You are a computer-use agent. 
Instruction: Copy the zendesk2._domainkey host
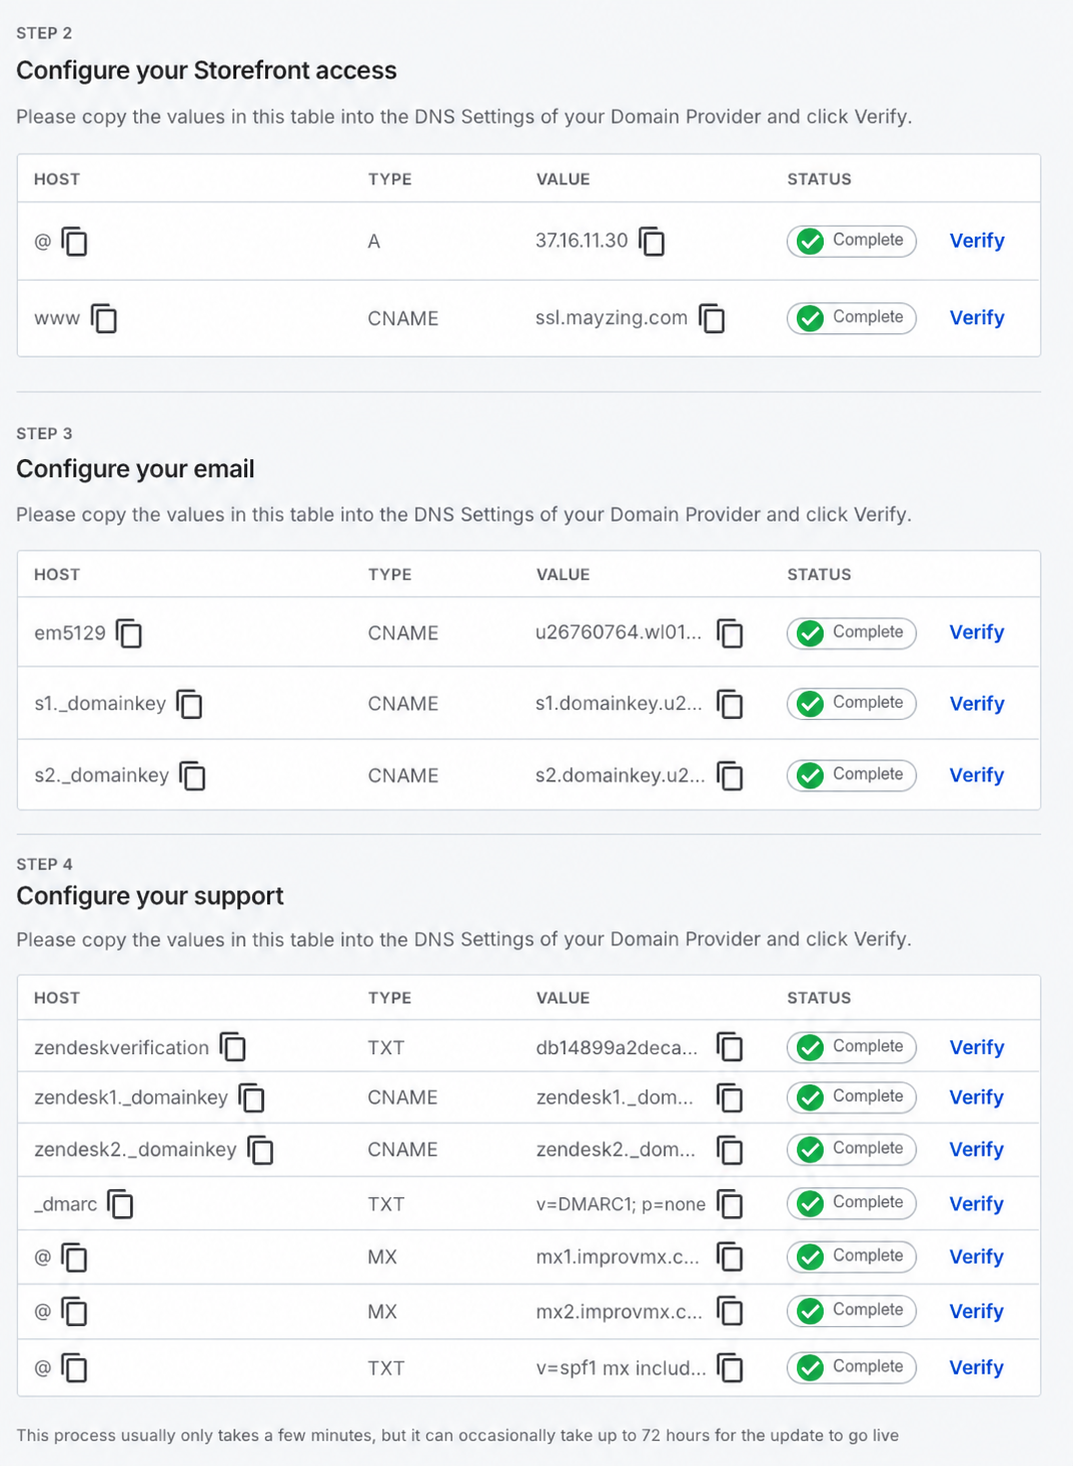tap(260, 1150)
